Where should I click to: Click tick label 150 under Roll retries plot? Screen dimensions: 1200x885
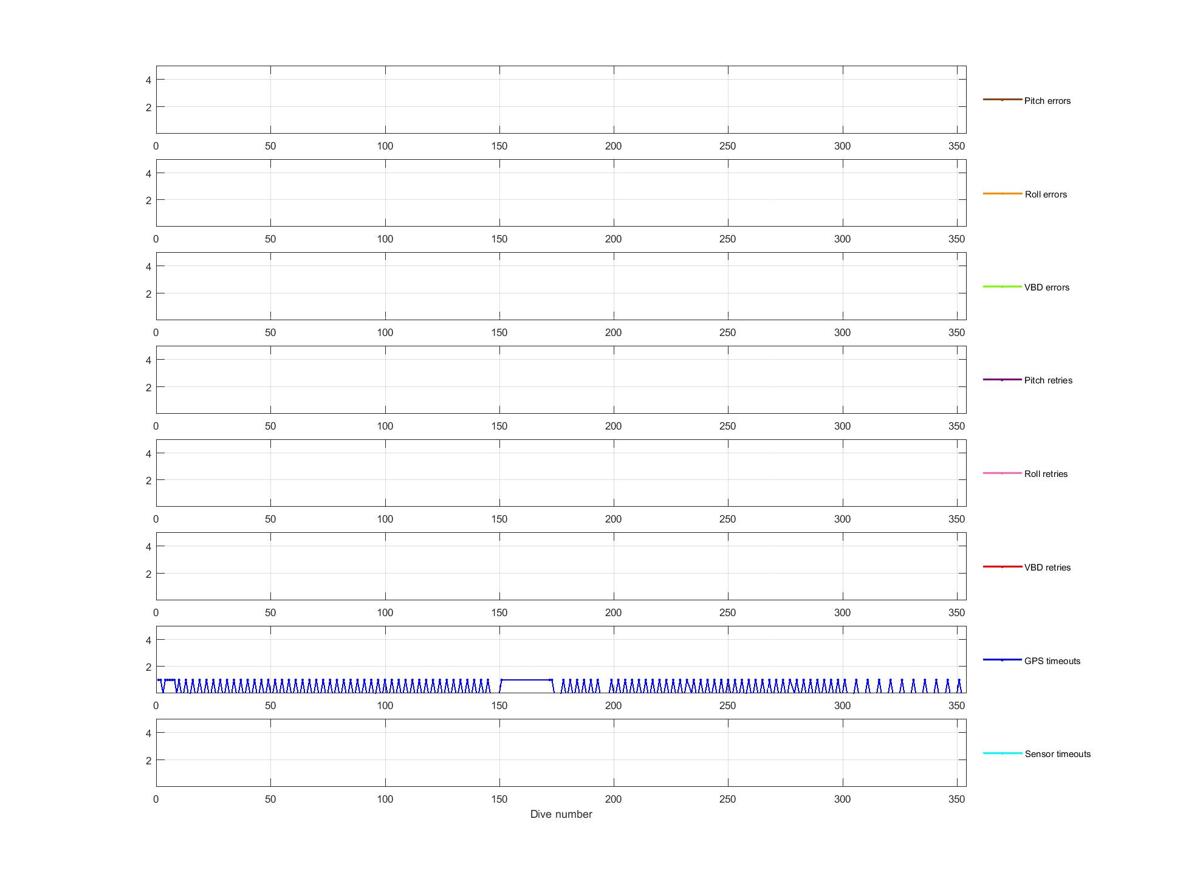coord(499,519)
